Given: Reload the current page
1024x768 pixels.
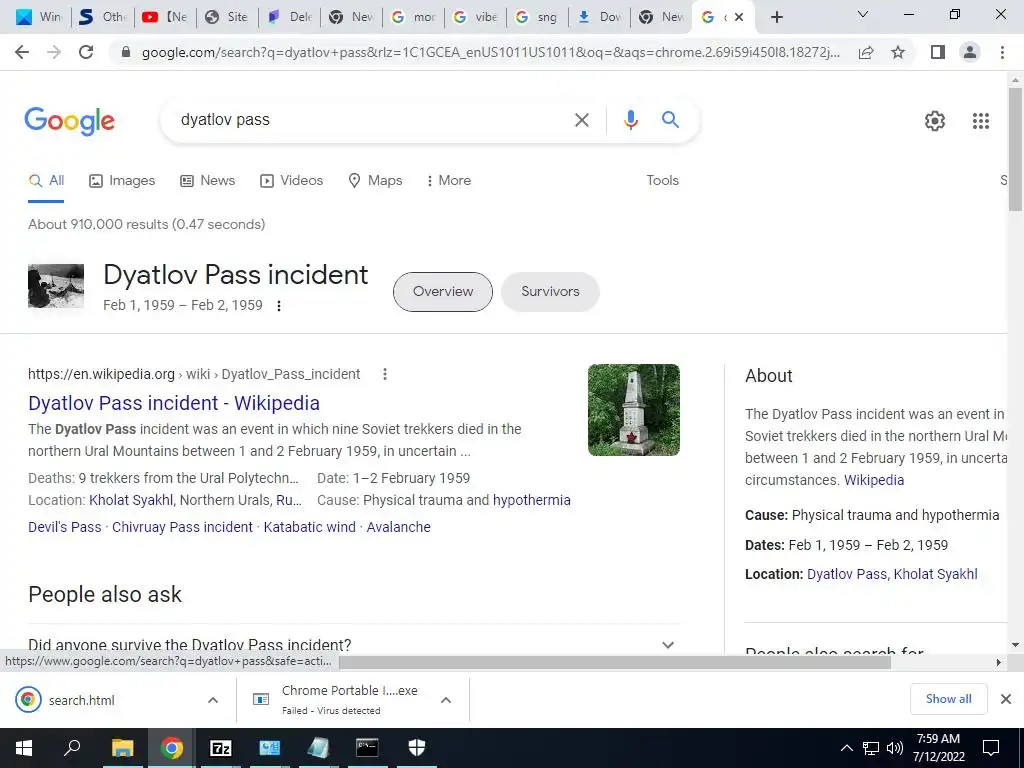Looking at the screenshot, I should coord(86,52).
